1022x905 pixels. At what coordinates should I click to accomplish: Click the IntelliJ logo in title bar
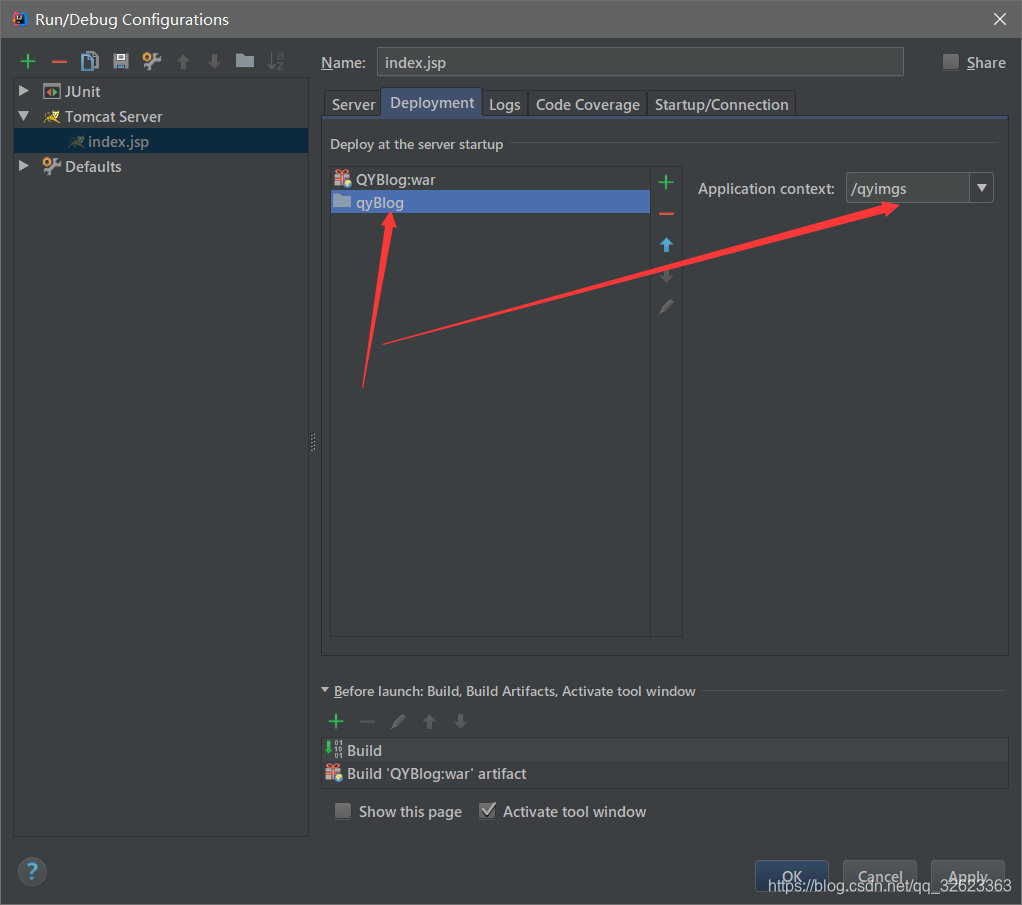point(20,19)
